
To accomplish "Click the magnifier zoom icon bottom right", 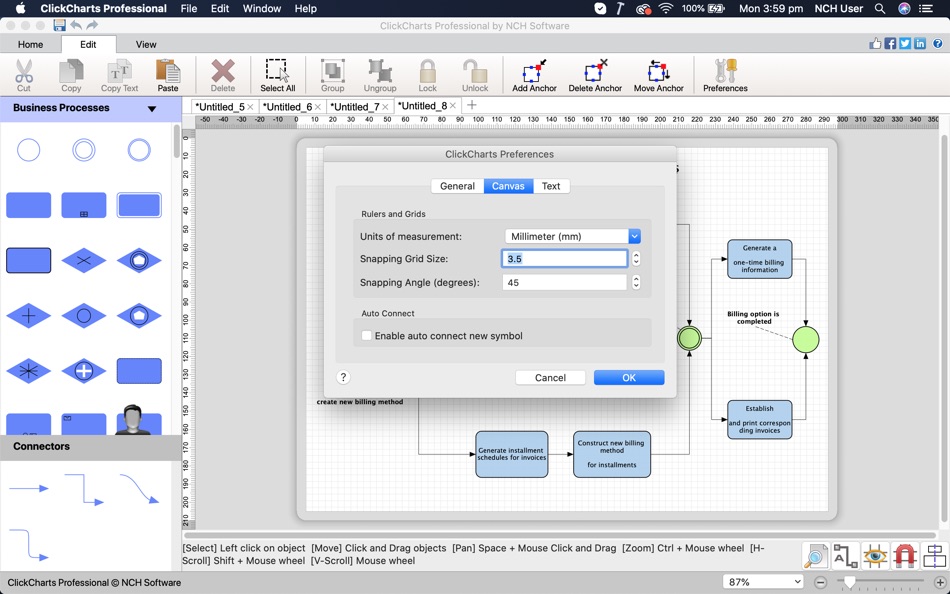I will click(815, 556).
